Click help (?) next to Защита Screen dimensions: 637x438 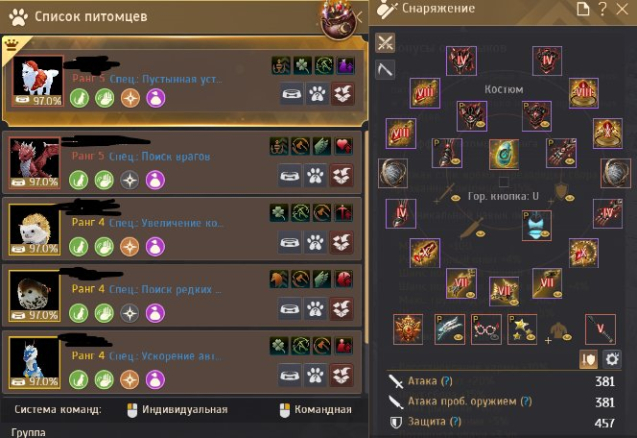[x=456, y=422]
